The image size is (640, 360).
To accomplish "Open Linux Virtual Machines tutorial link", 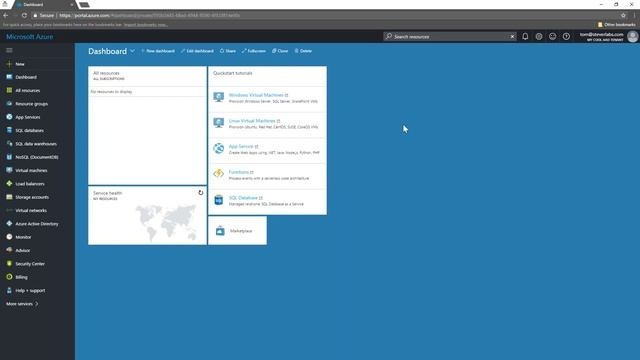I will pos(252,121).
